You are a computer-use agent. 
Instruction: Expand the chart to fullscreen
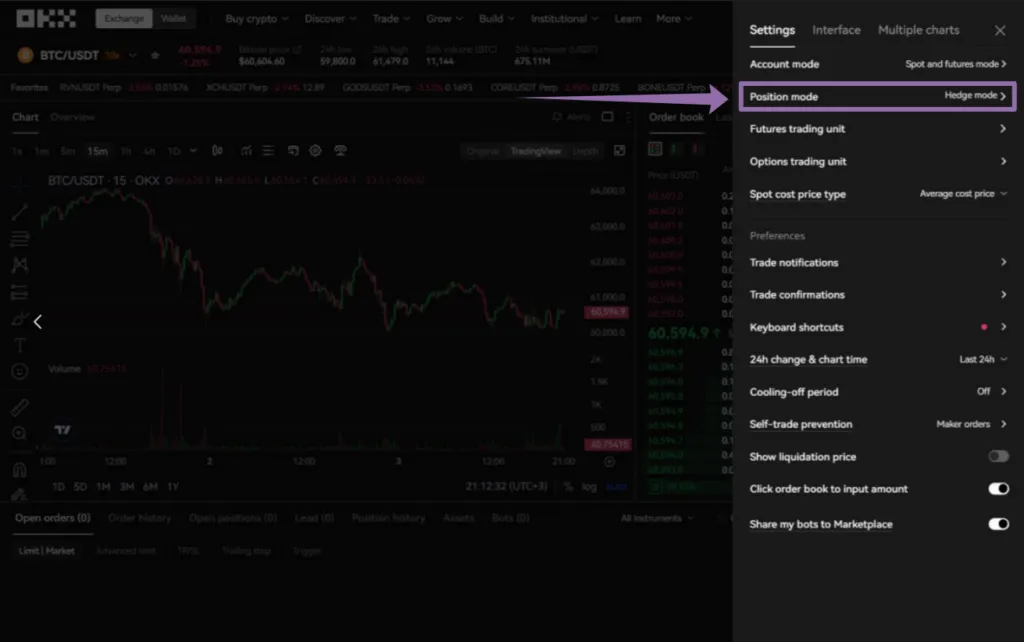click(620, 150)
